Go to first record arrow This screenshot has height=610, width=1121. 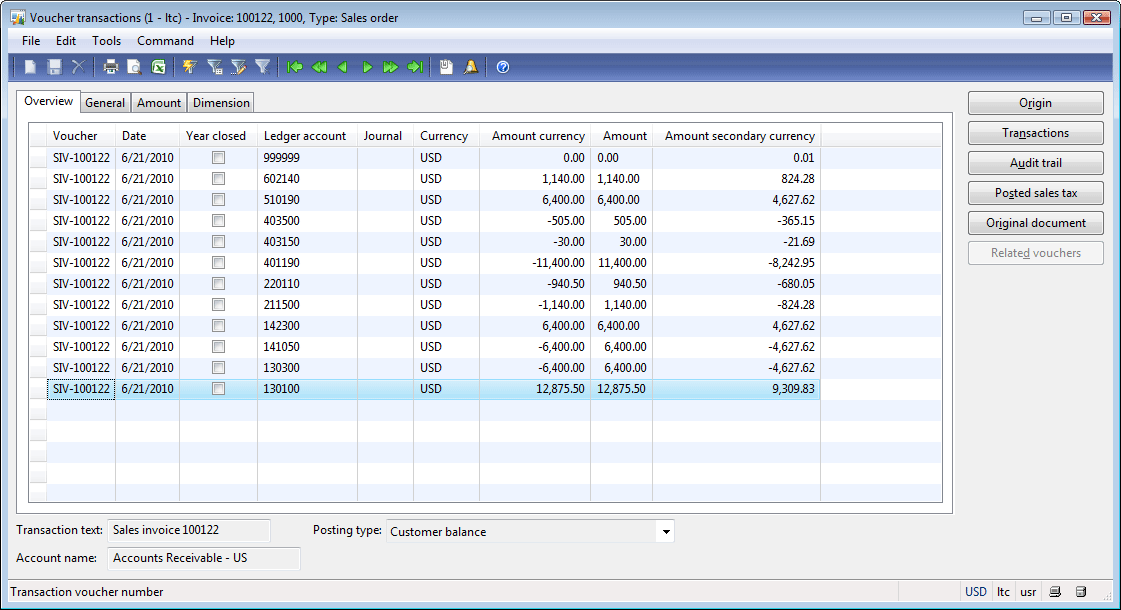(295, 67)
